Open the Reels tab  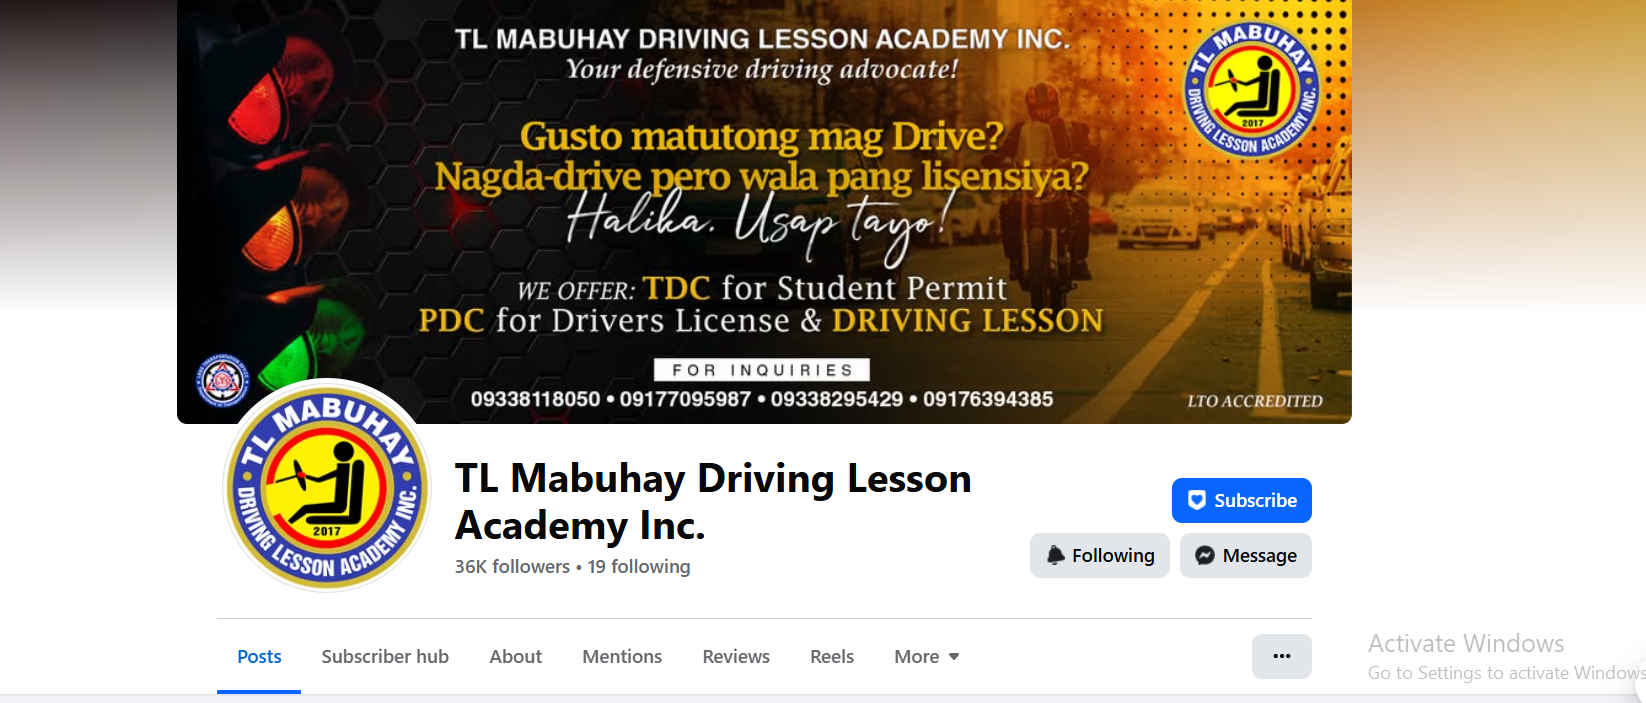click(x=832, y=656)
